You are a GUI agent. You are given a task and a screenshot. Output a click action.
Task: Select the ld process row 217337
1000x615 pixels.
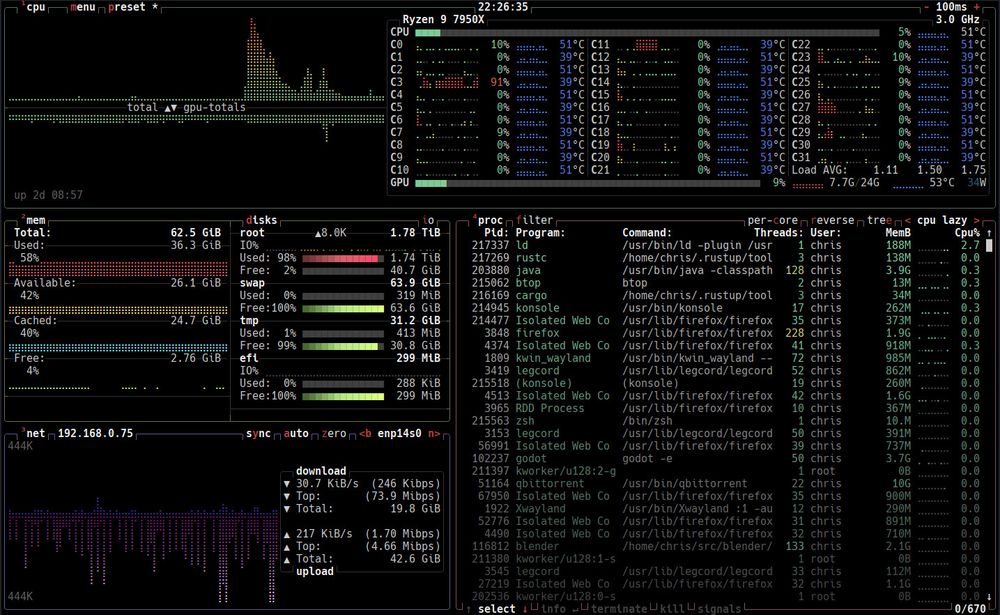(725, 245)
